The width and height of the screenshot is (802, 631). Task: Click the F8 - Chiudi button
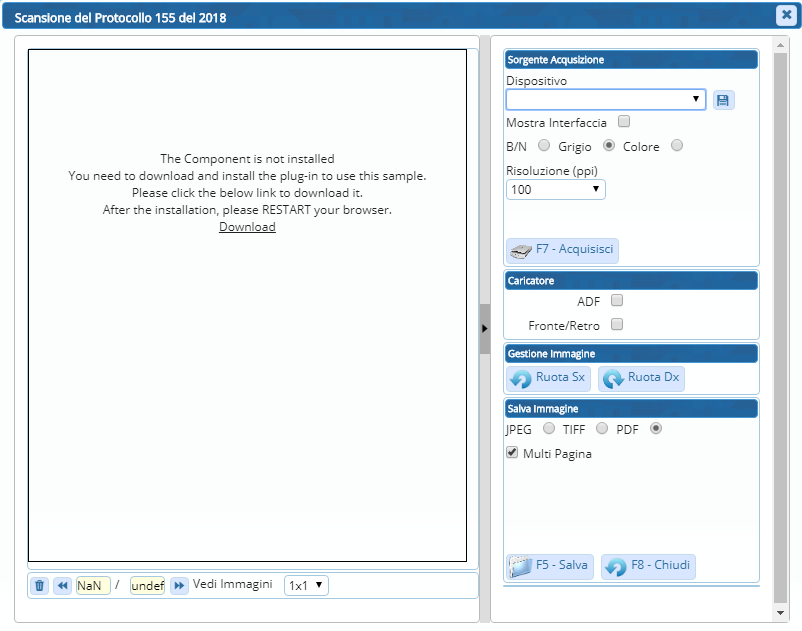(x=648, y=566)
